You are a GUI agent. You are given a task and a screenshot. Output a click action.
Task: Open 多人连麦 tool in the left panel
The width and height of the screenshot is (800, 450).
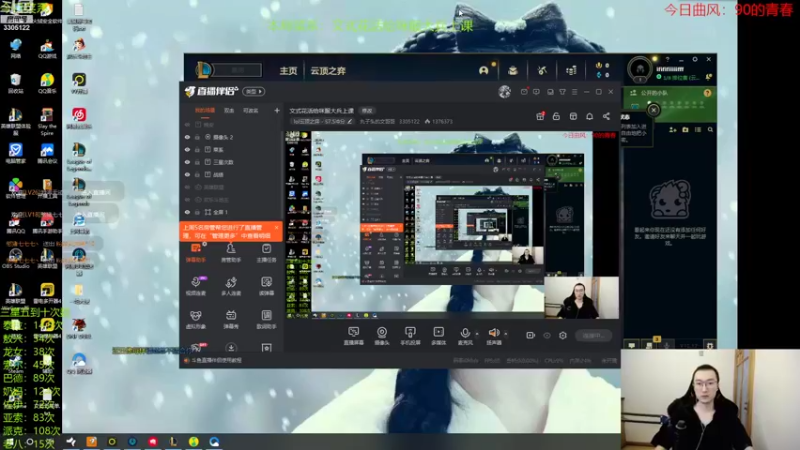231,286
